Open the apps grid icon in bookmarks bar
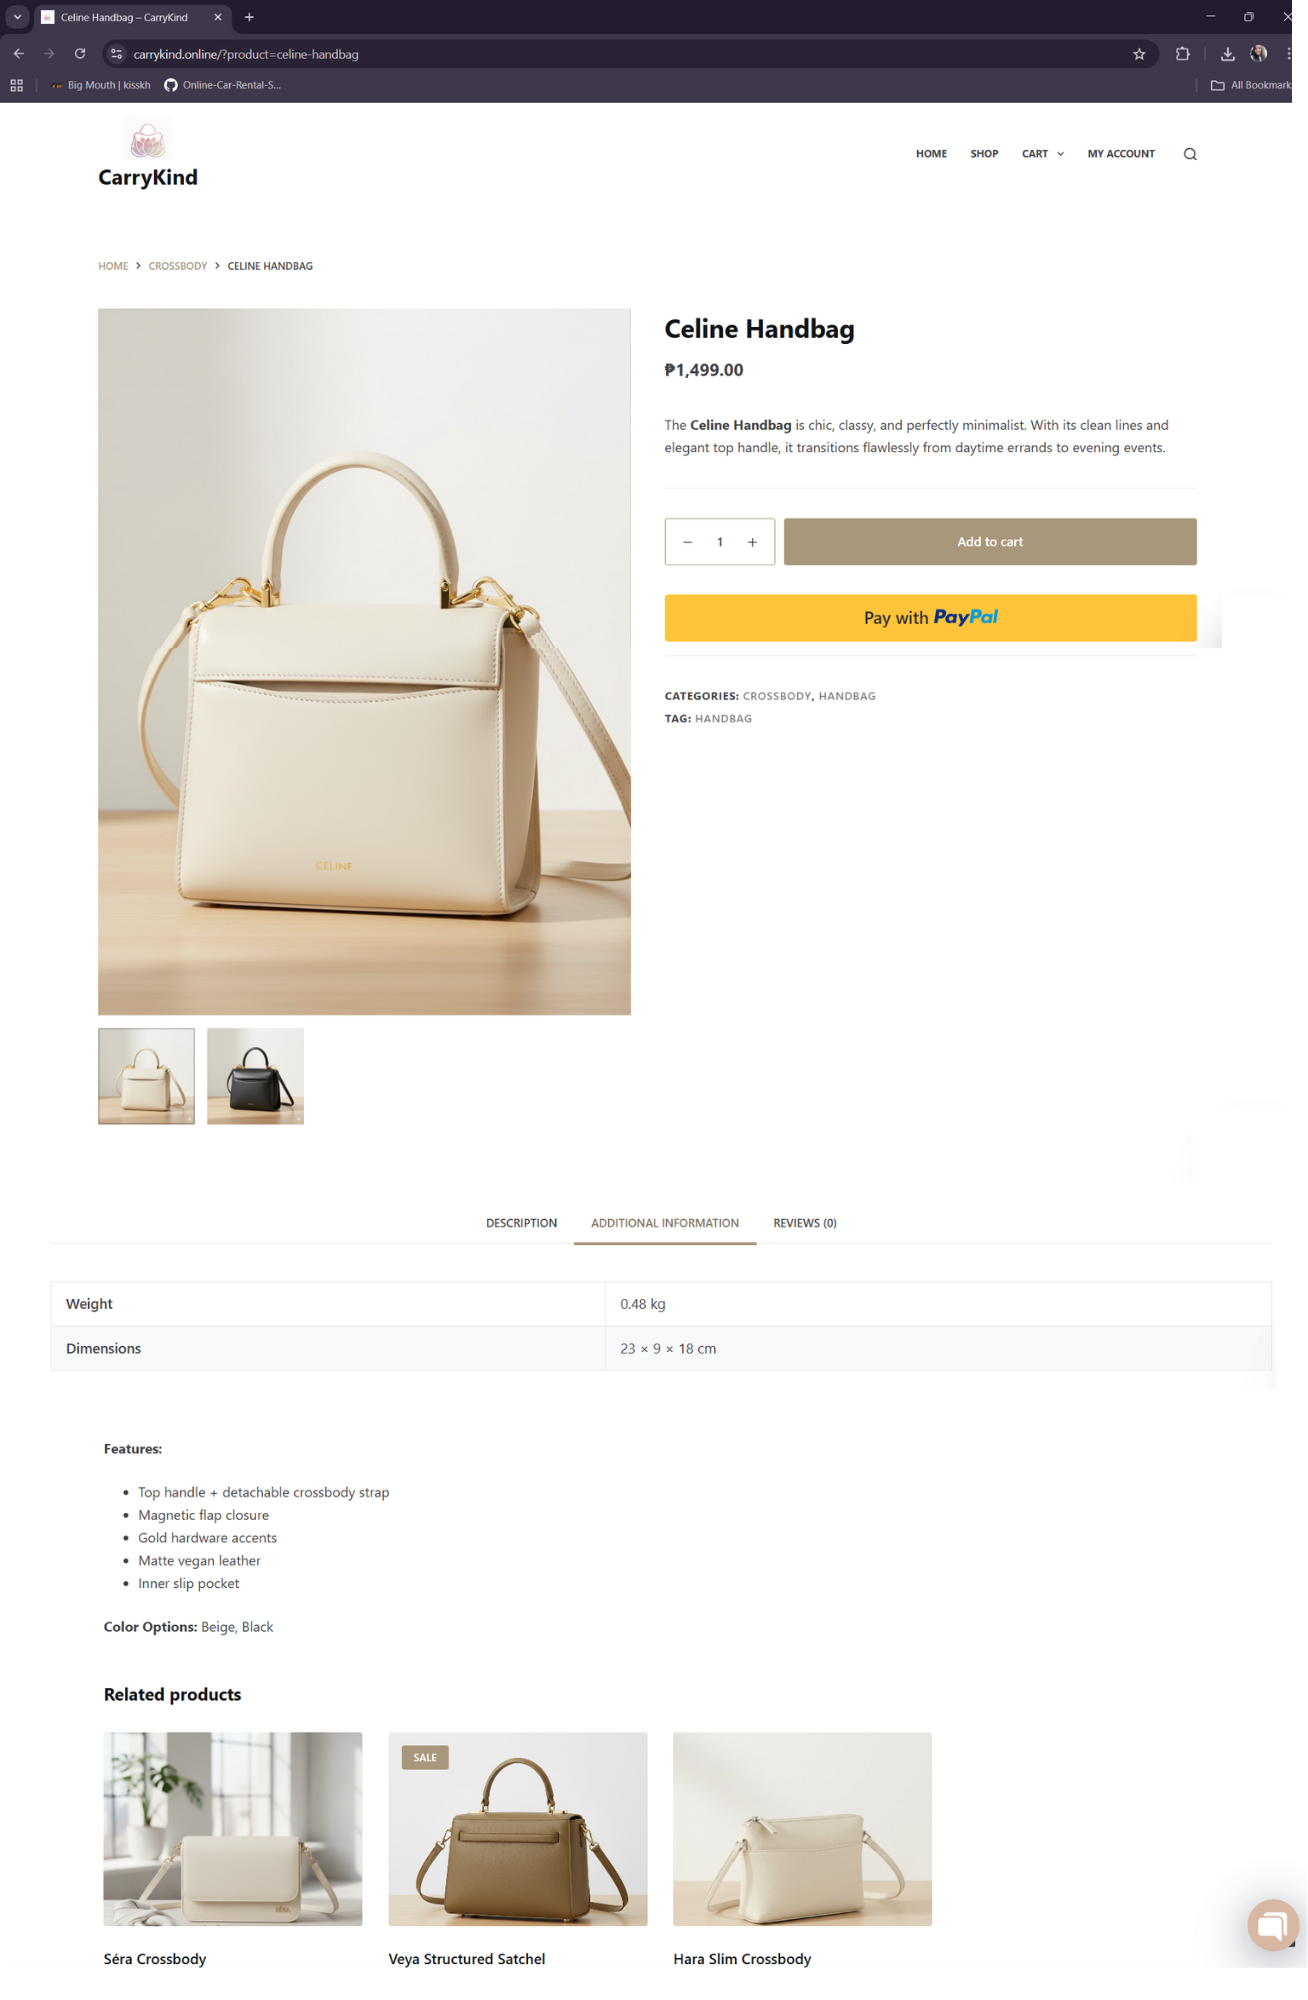This screenshot has width=1308, height=2000. coord(16,85)
